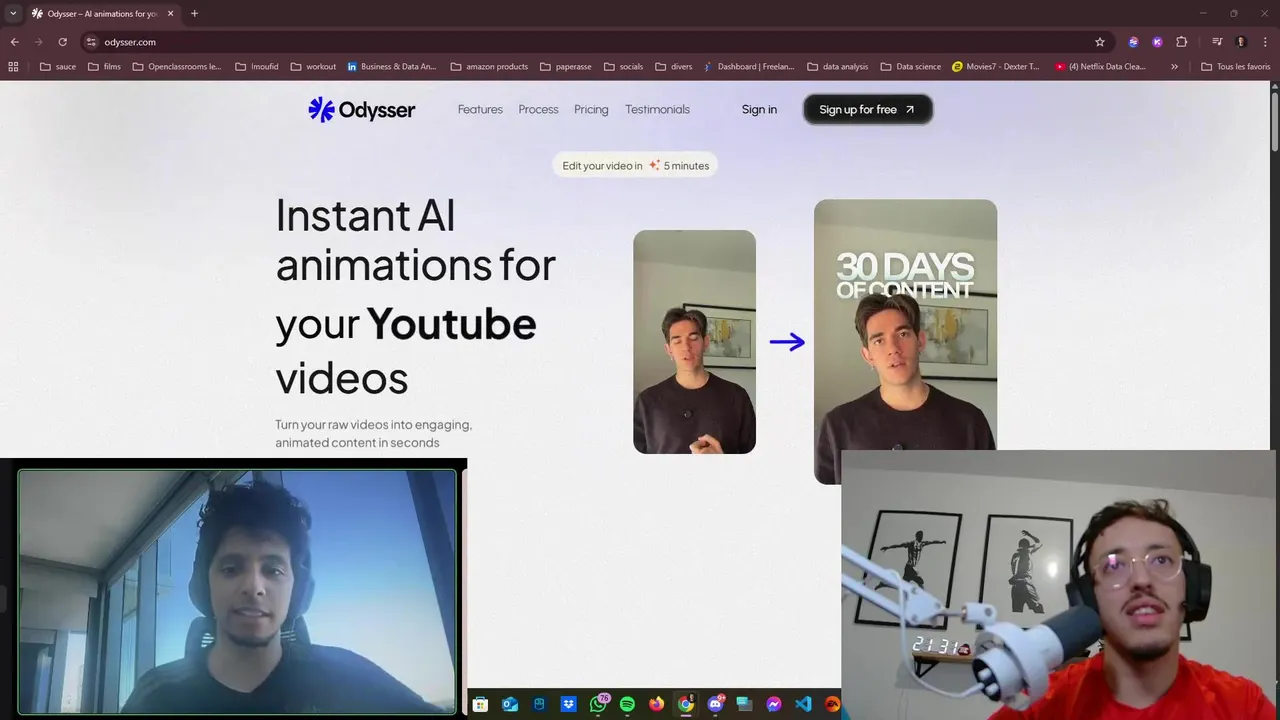Open the socials bookmark folder

point(623,67)
